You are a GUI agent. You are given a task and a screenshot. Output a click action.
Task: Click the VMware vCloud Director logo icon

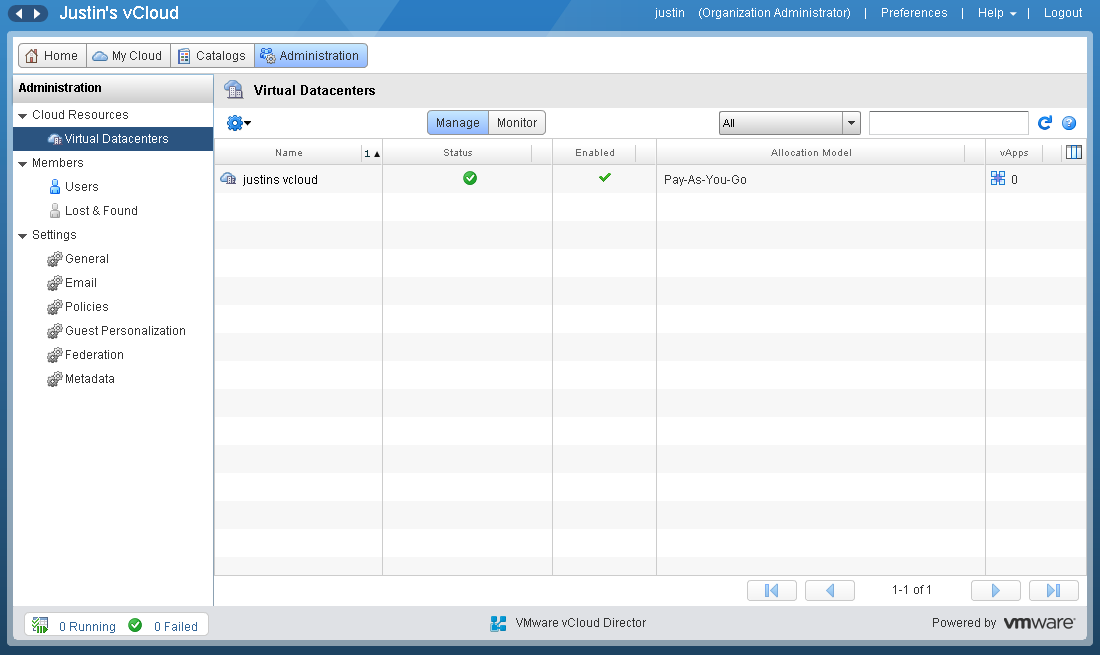(498, 623)
